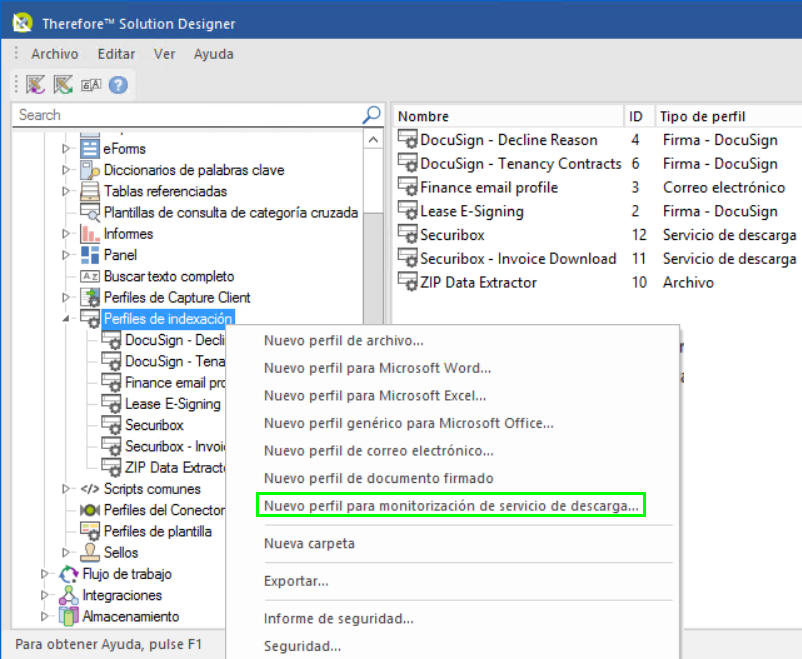Viewport: 802px width, 659px height.
Task: Collapse the Perfiles de indexación node
Action: coord(65,319)
